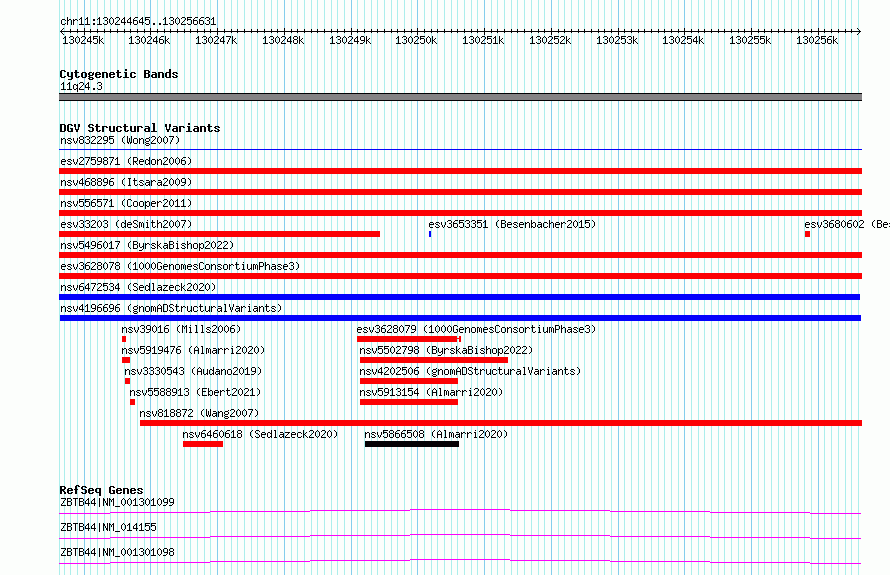Click the red bar under nsv468896 (Itsara2009)
This screenshot has height=575, width=890.
click(x=460, y=192)
